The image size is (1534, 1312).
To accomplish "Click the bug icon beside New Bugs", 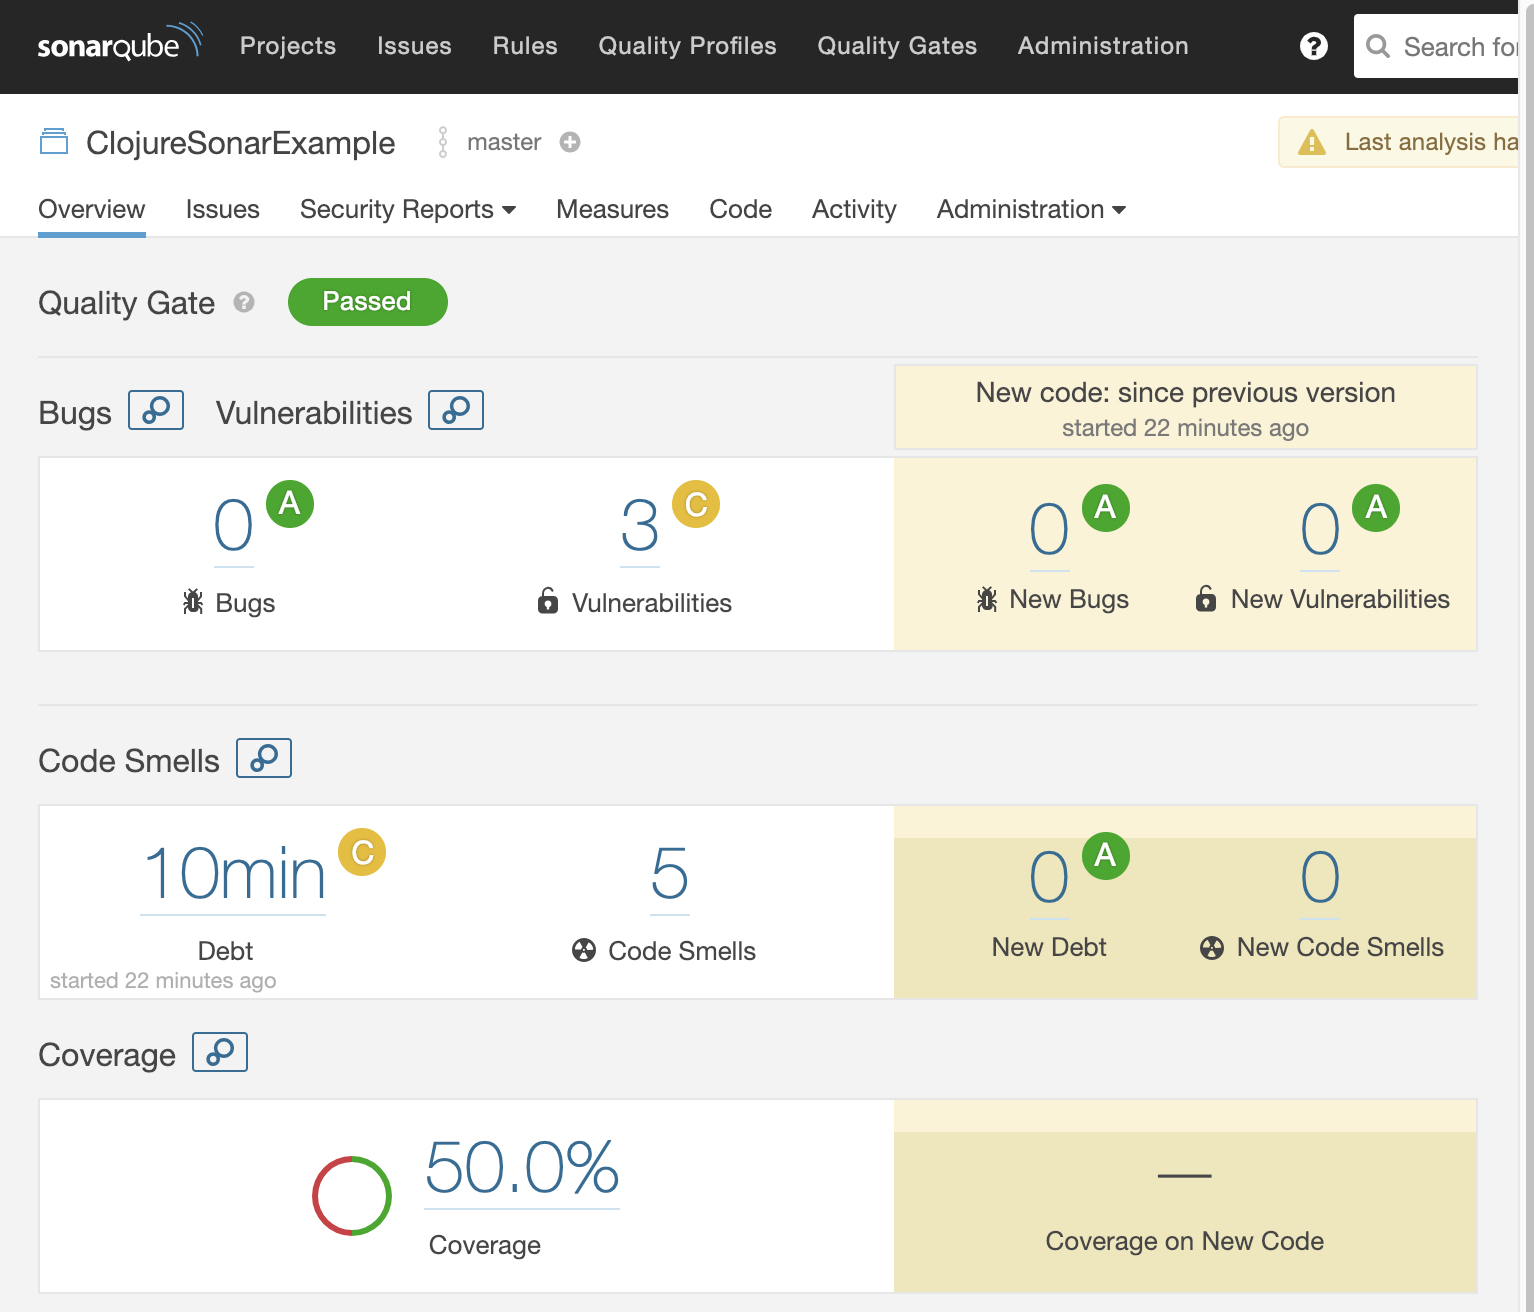I will tap(987, 599).
